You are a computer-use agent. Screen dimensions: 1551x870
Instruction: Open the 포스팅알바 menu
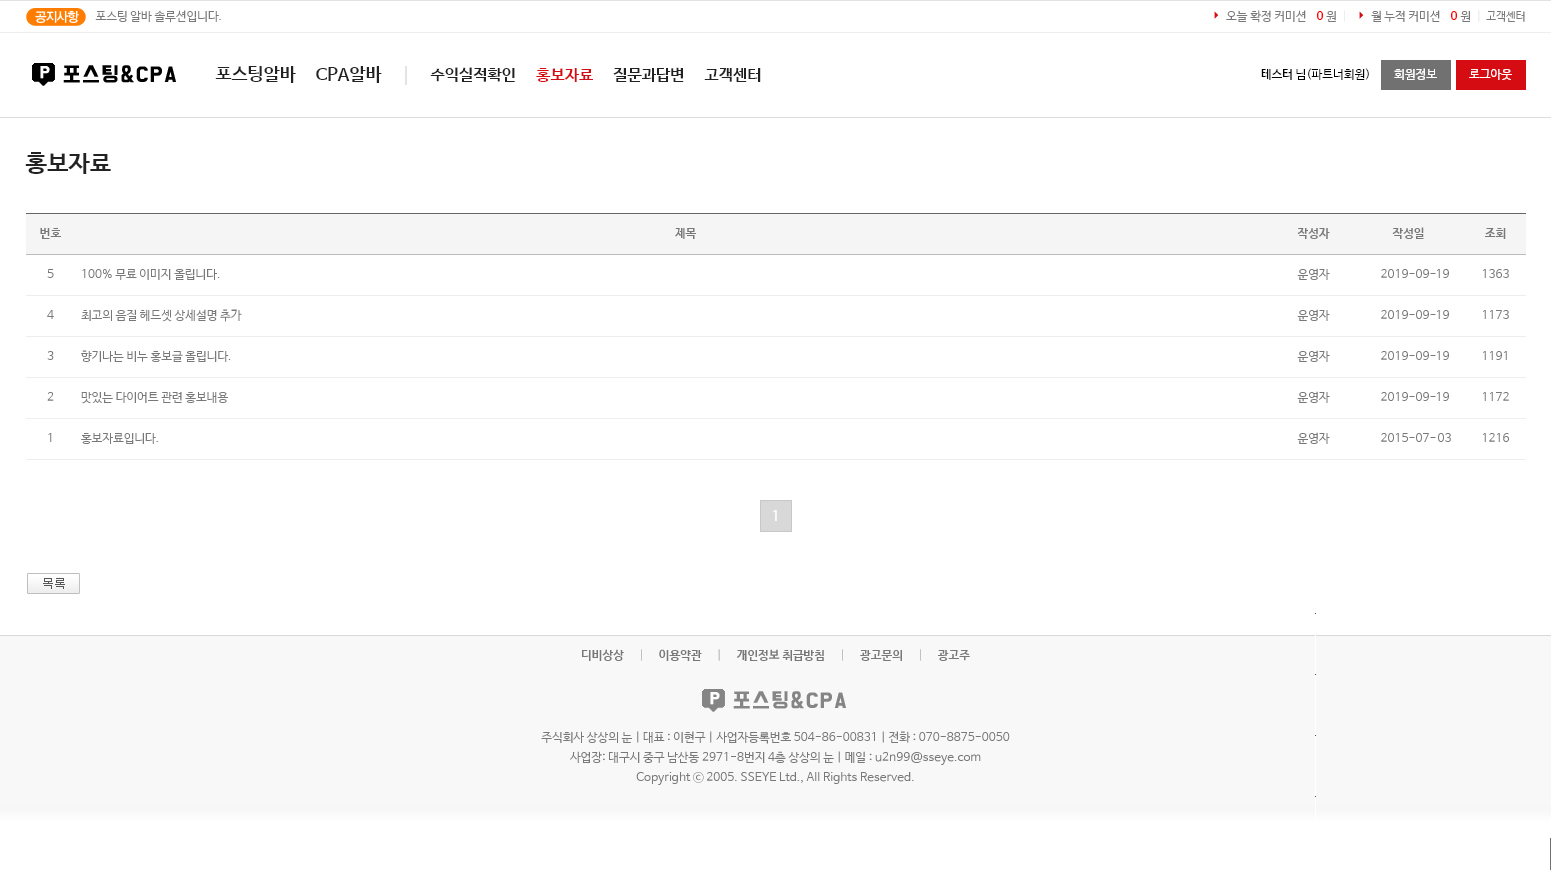255,75
